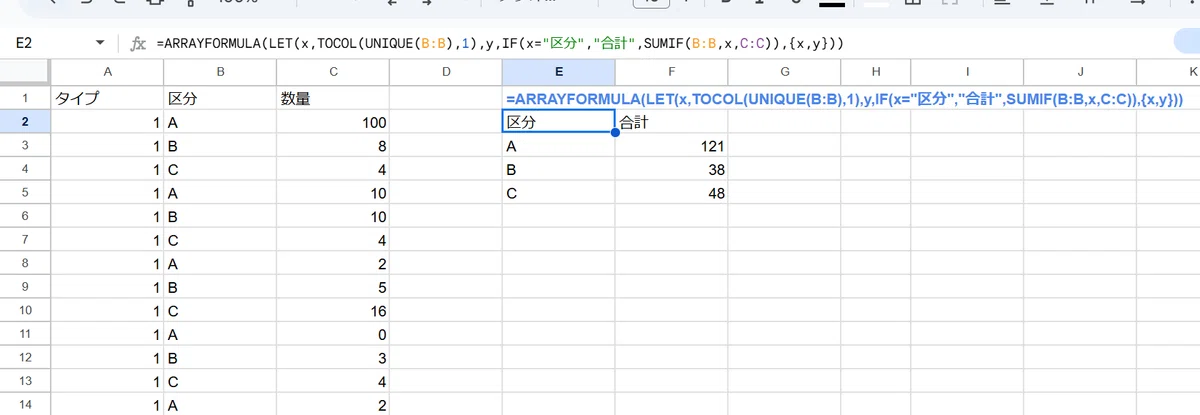
Task: Click cell A1 labeled タイプ
Action: [x=107, y=98]
